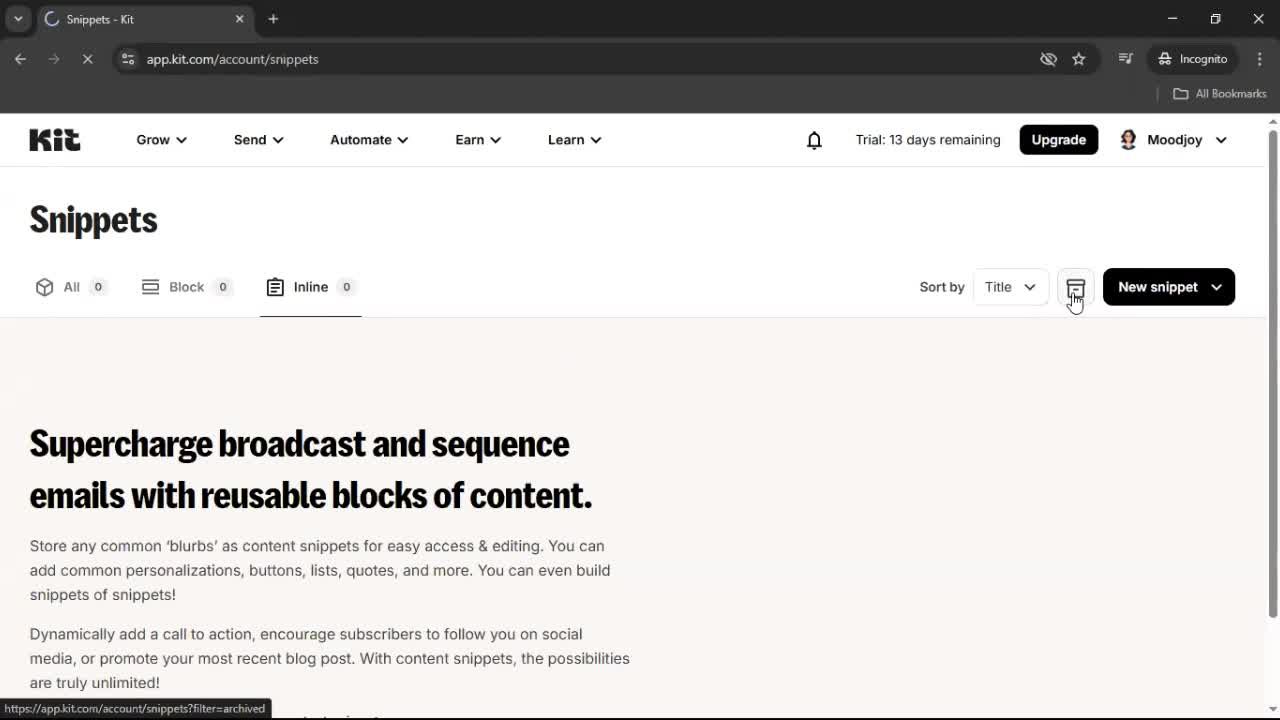Click the Upgrade button
1280x720 pixels.
pyautogui.click(x=1058, y=140)
